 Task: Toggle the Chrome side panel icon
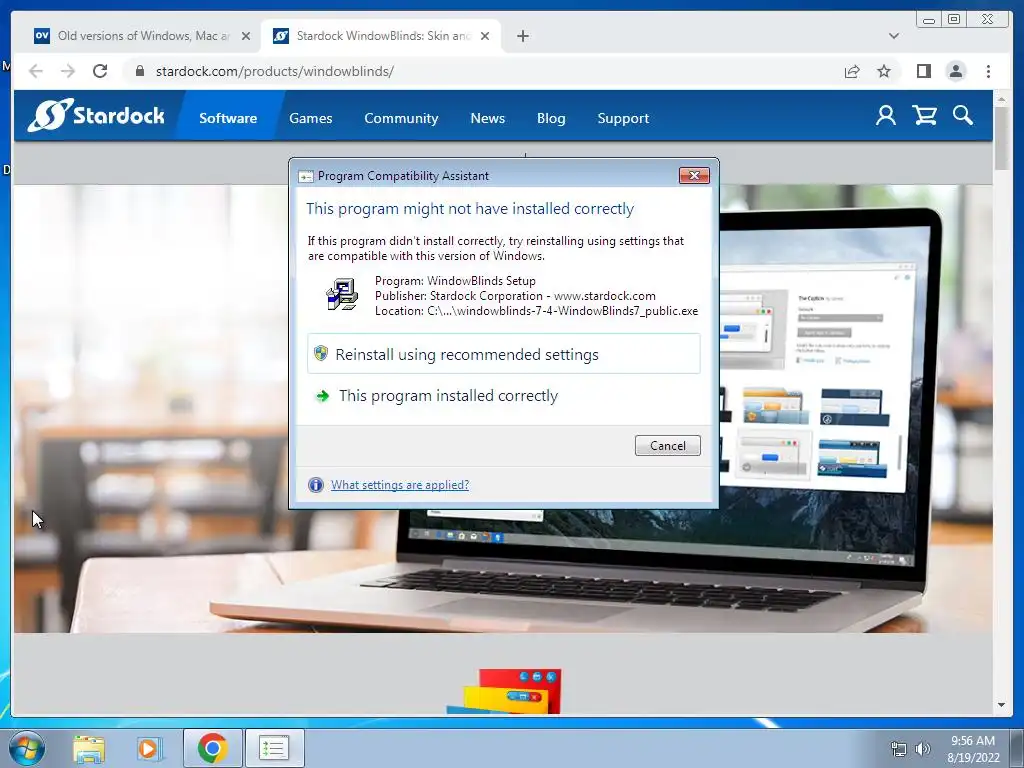pos(923,71)
